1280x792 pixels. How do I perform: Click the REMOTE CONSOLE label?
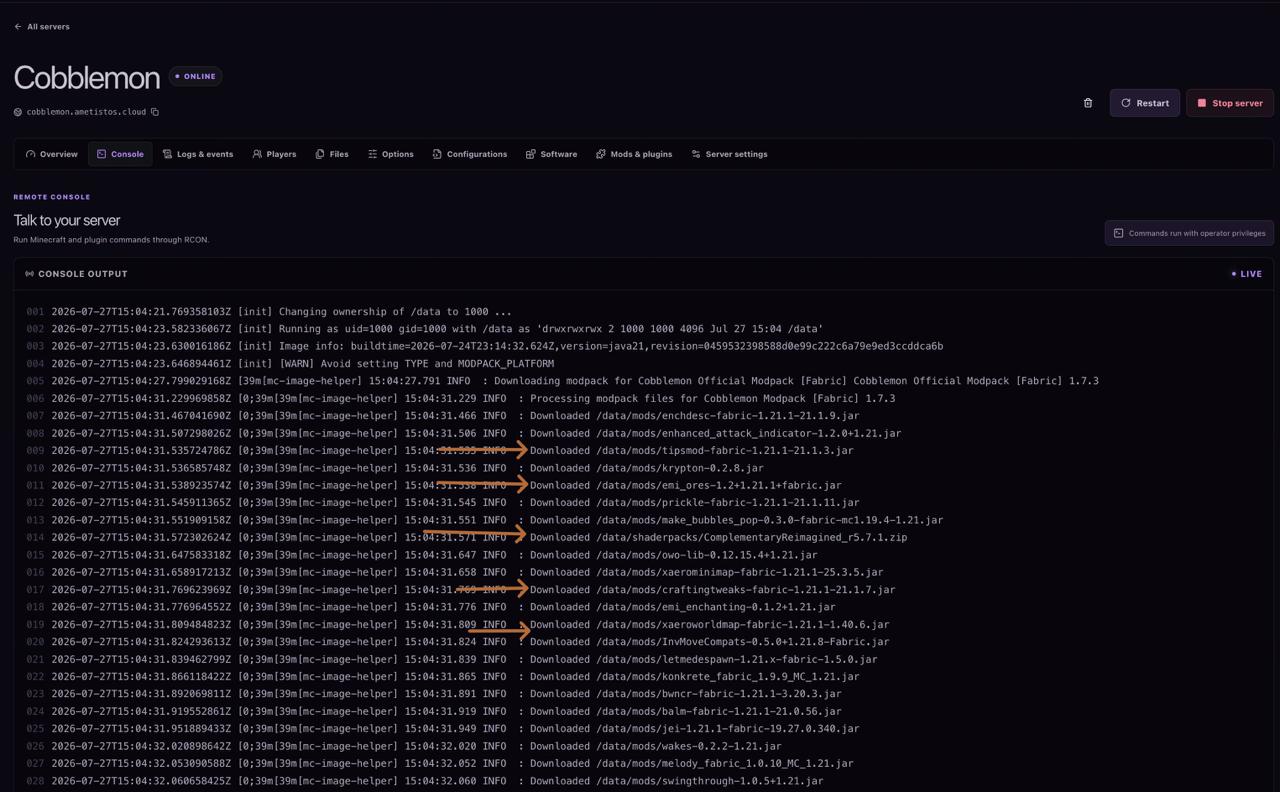tap(52, 197)
